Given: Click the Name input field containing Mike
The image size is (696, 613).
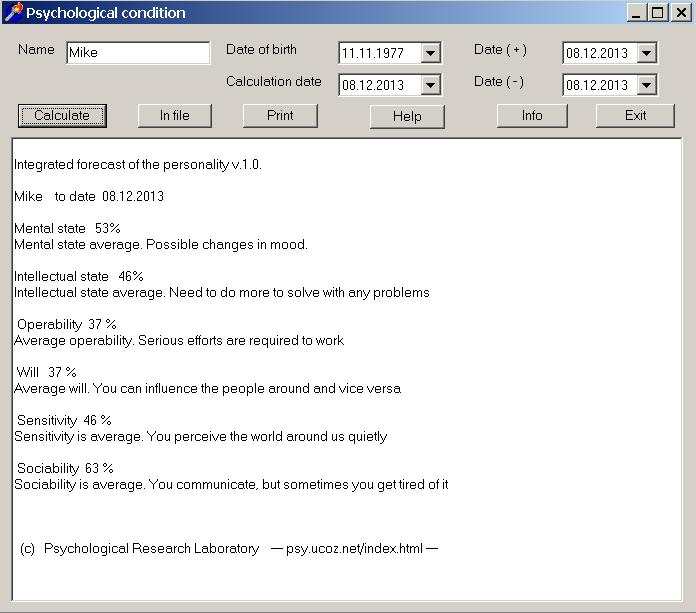Looking at the screenshot, I should (138, 53).
